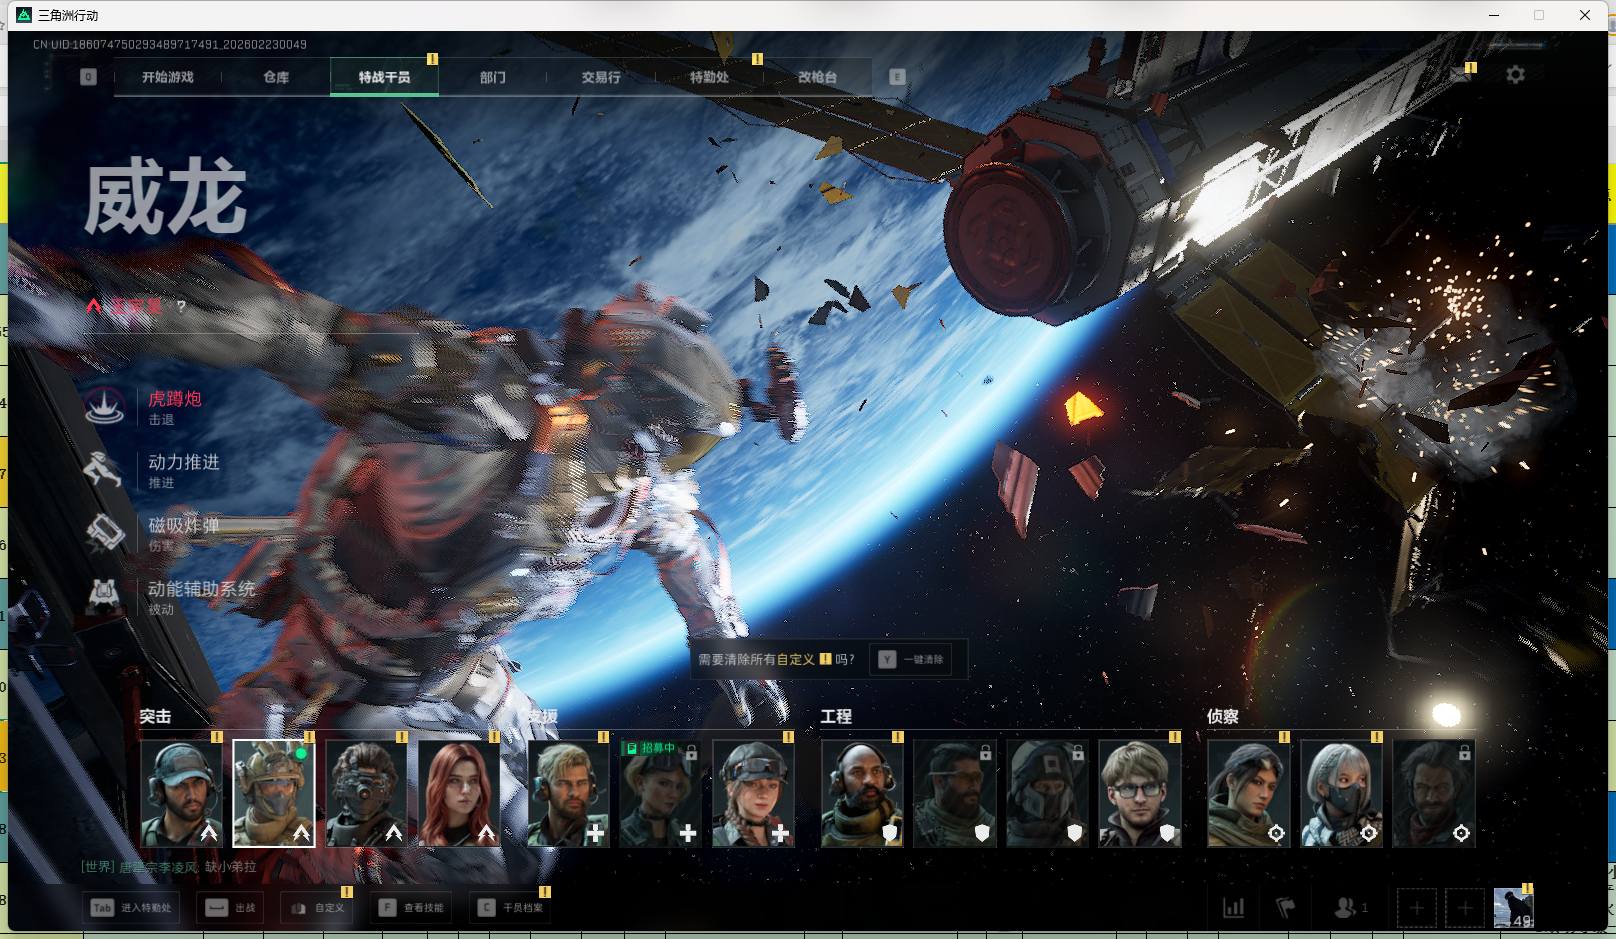The image size is (1616, 939).
Task: Open the 交易行 tab
Action: click(x=601, y=77)
